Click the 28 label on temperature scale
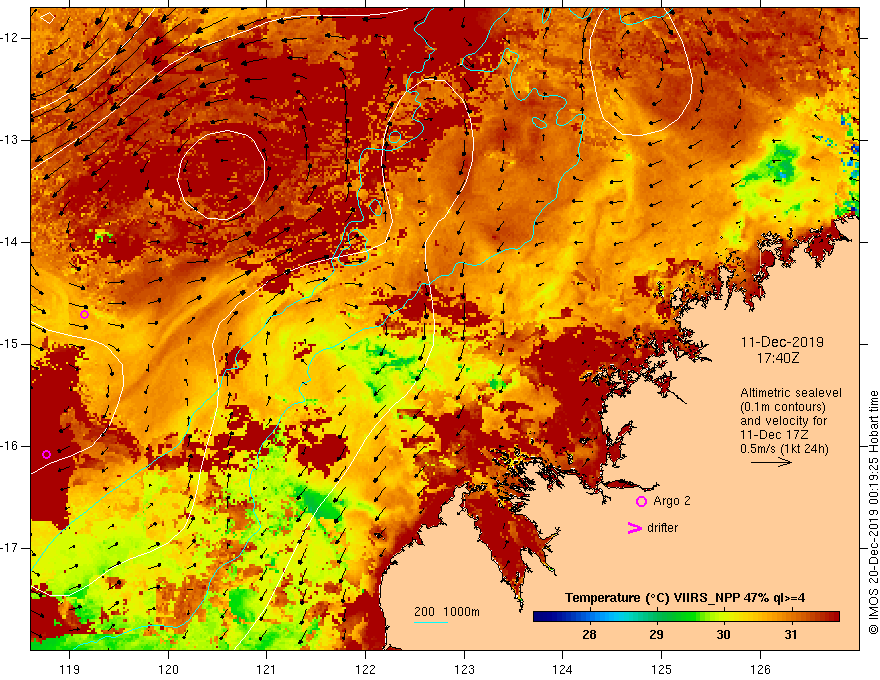Screen dimensions: 880x680 coord(589,635)
